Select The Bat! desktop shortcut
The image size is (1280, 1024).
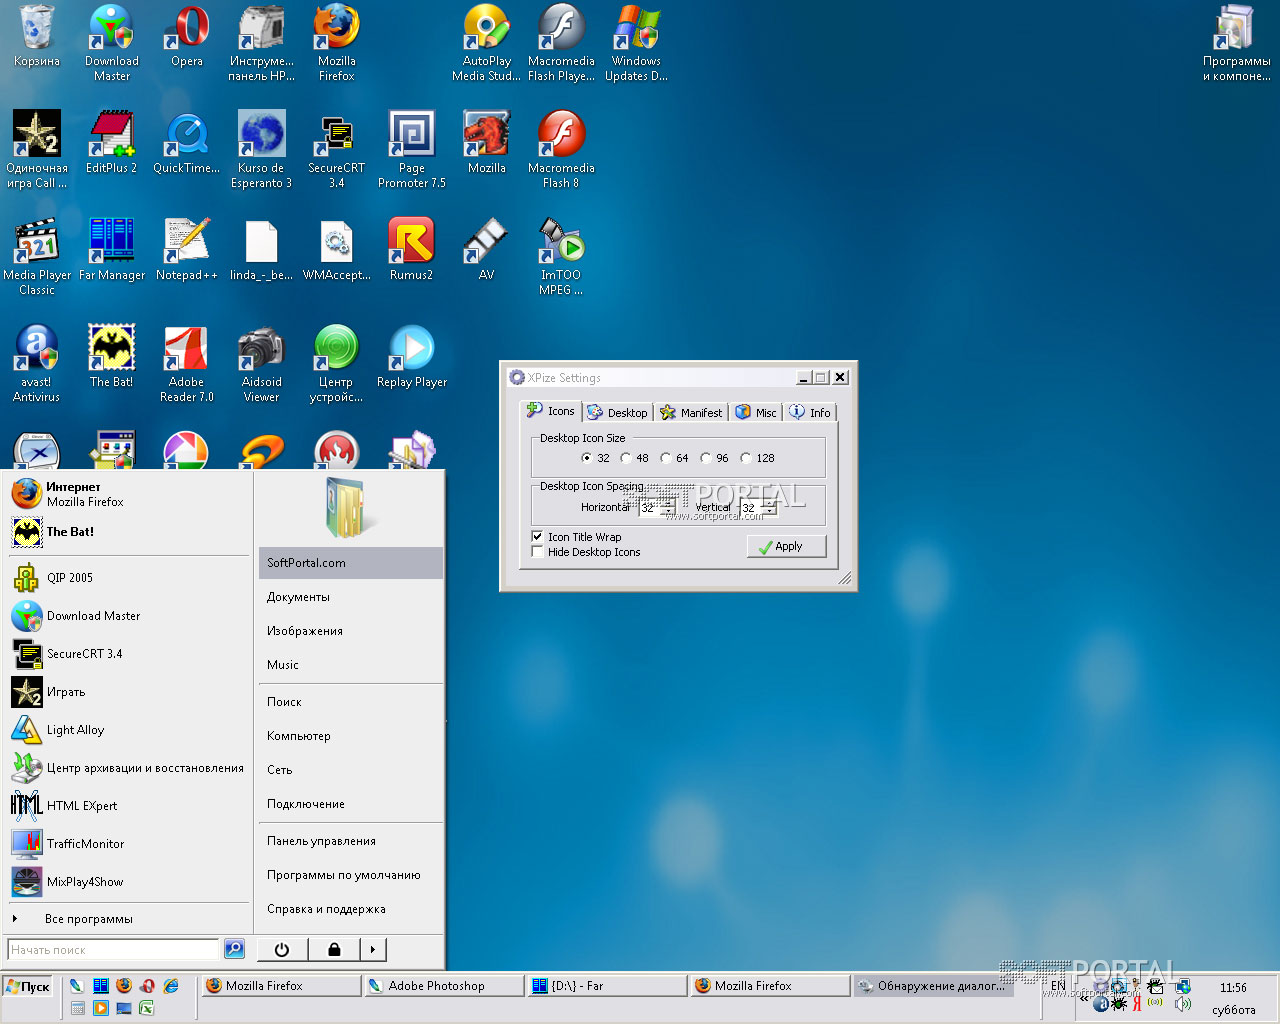[x=112, y=357]
